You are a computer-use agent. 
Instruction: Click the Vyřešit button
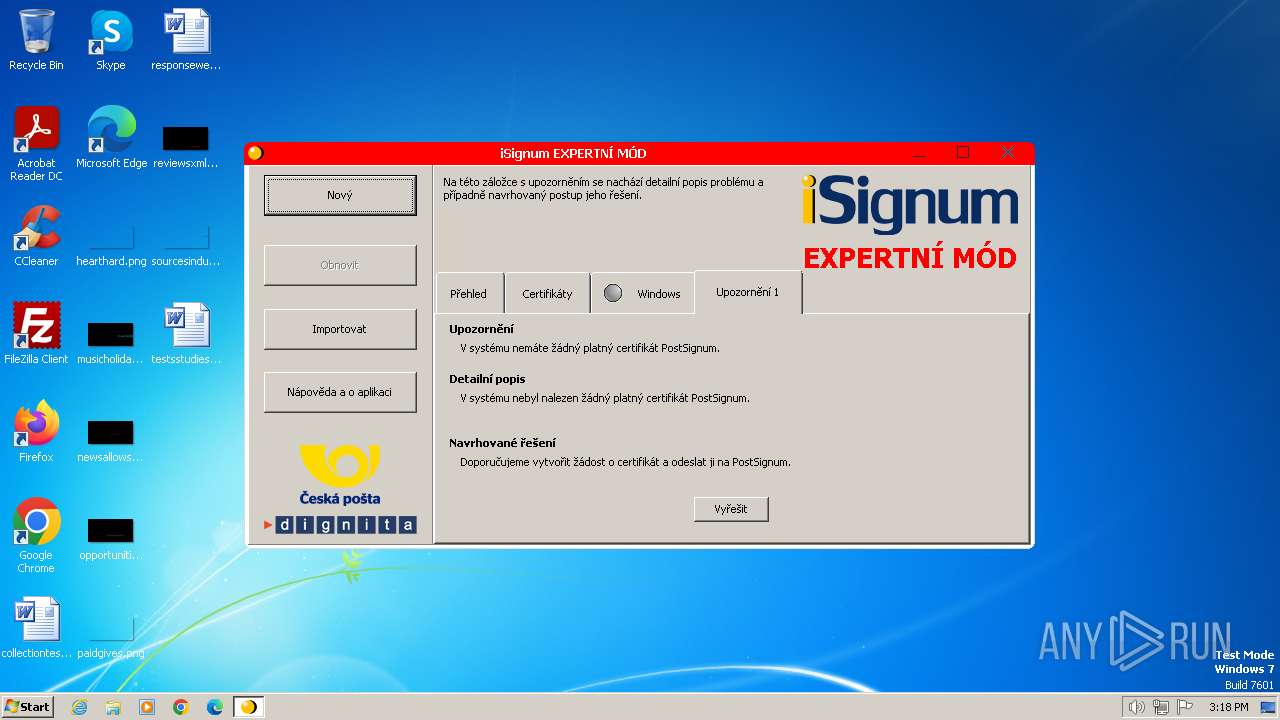(731, 509)
